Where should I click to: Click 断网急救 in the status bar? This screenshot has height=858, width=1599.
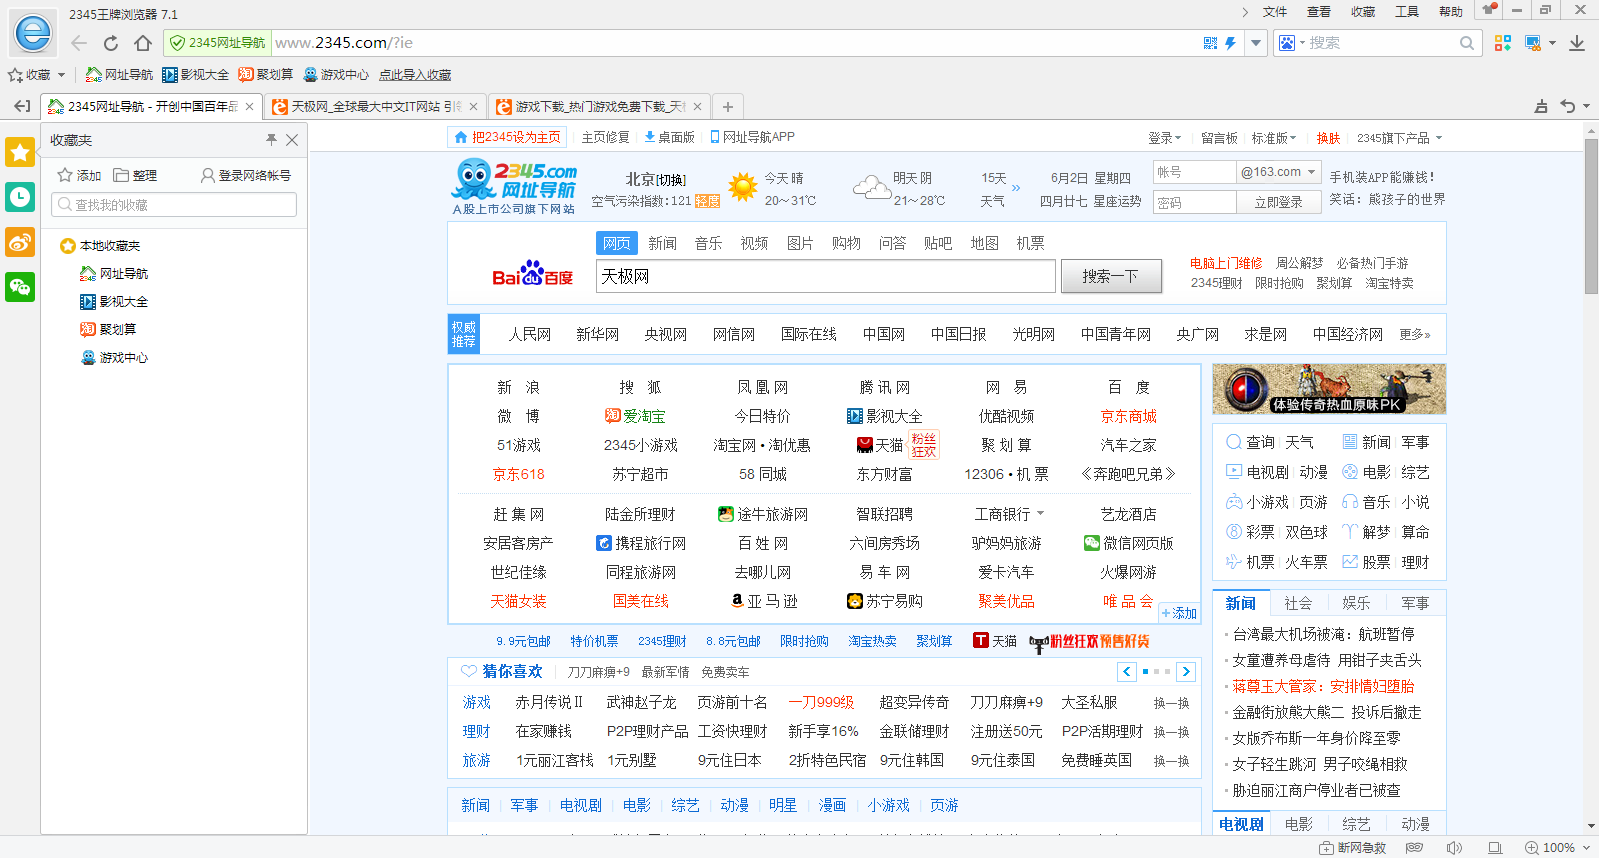coord(1353,848)
